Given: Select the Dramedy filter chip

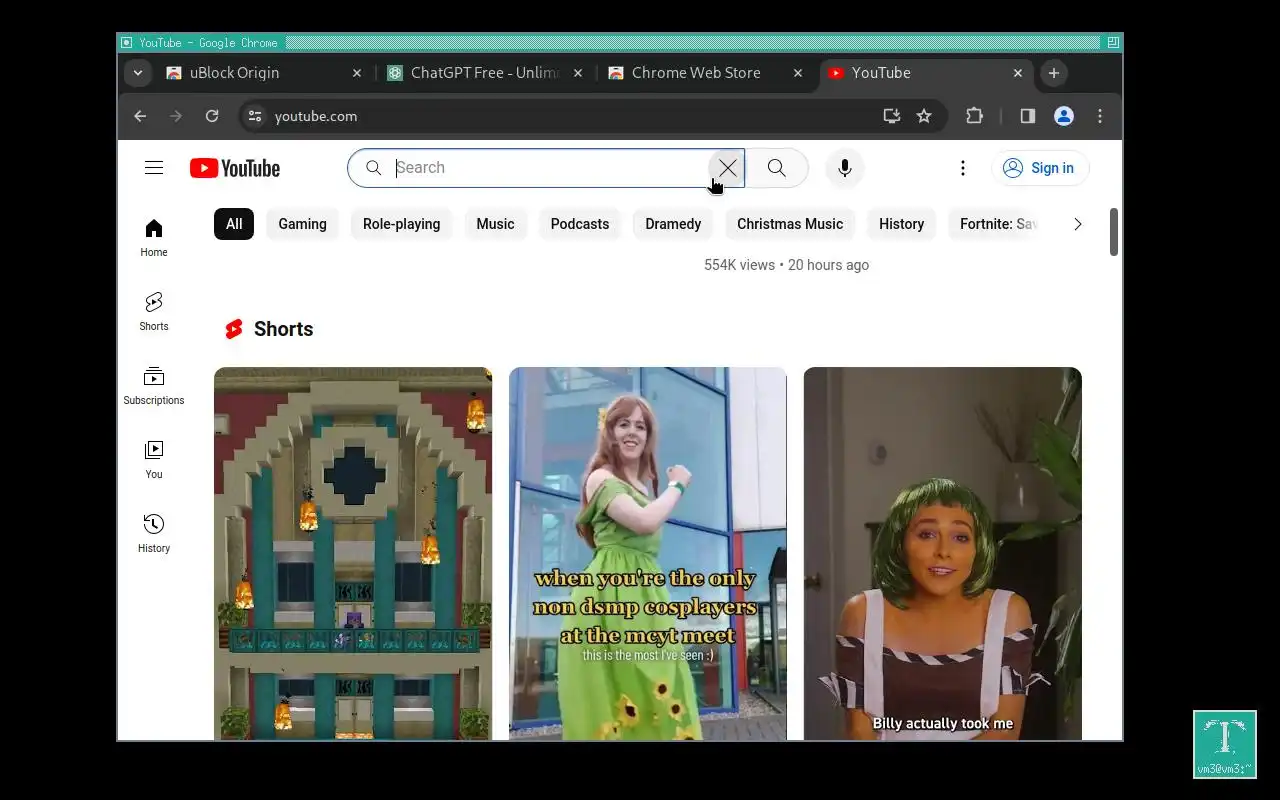Looking at the screenshot, I should (673, 224).
